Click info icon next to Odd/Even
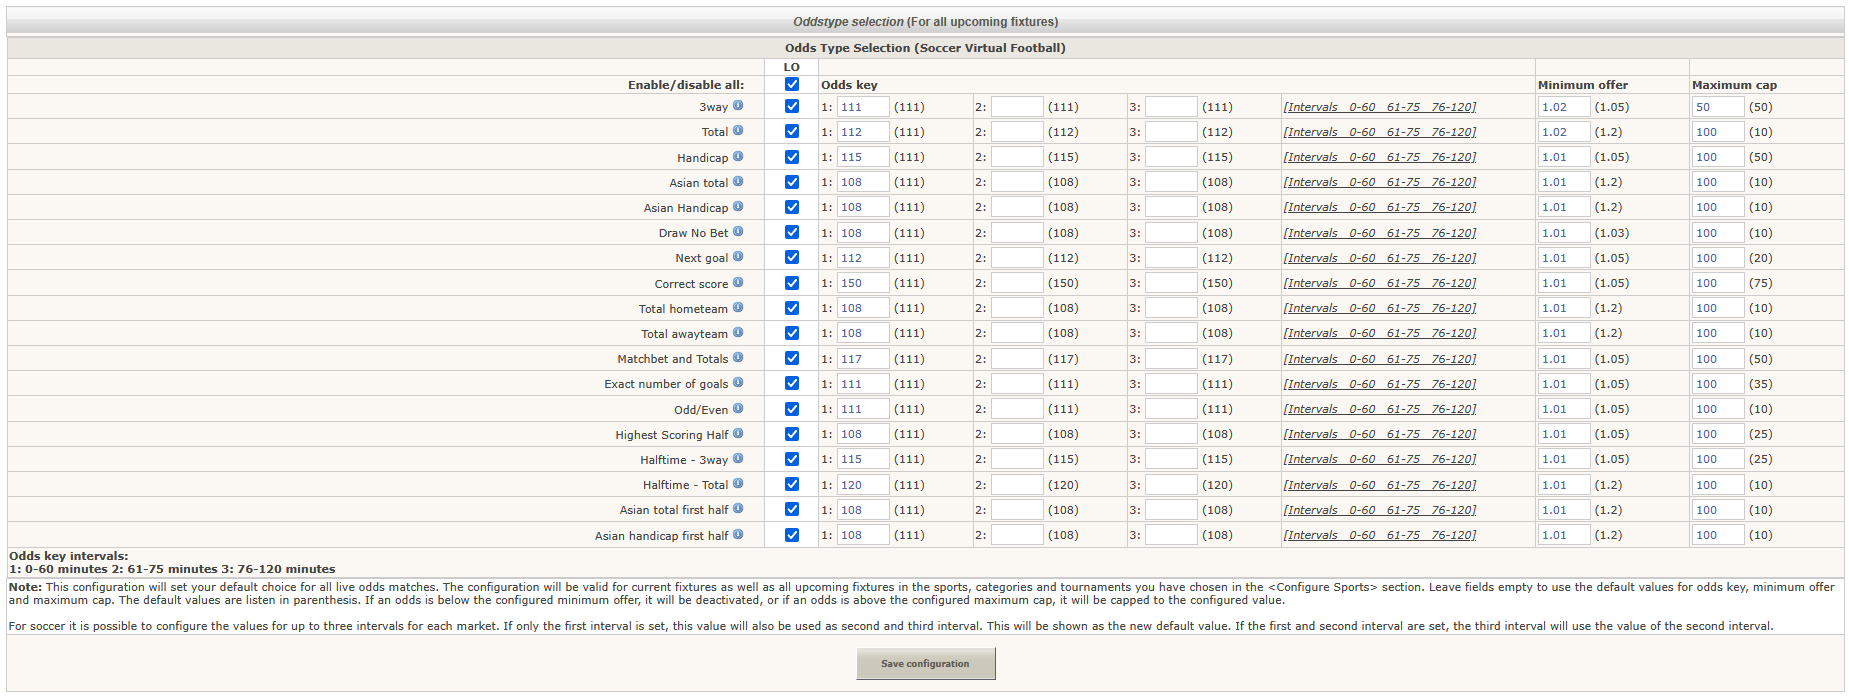Screen dimensions: 1849x697 point(738,409)
